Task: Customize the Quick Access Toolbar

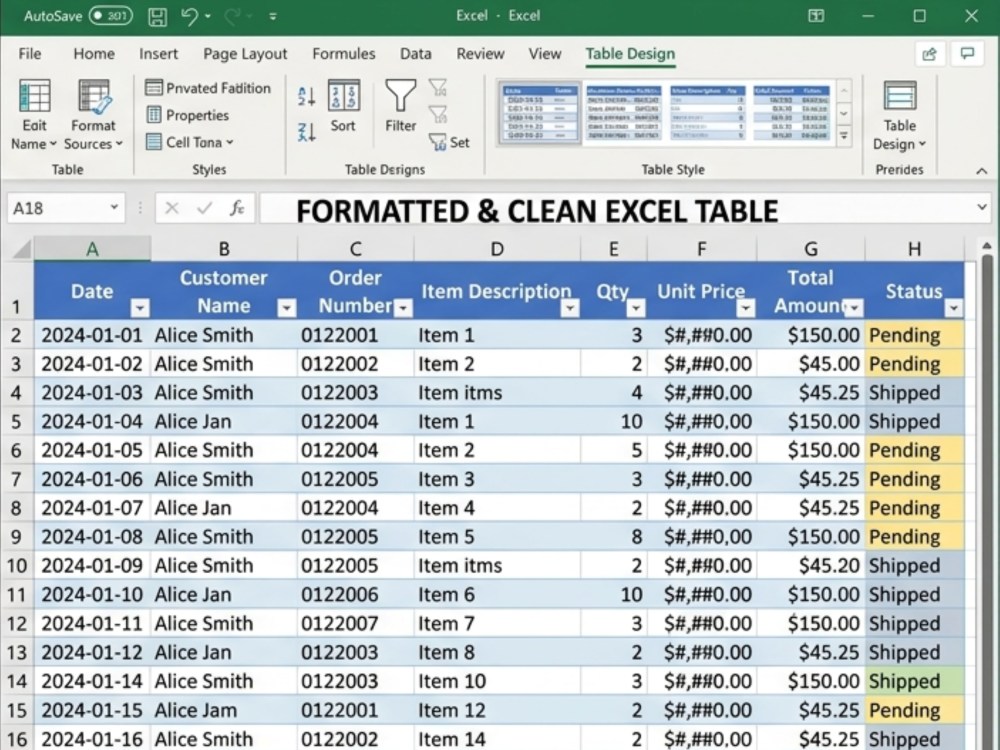Action: click(273, 16)
